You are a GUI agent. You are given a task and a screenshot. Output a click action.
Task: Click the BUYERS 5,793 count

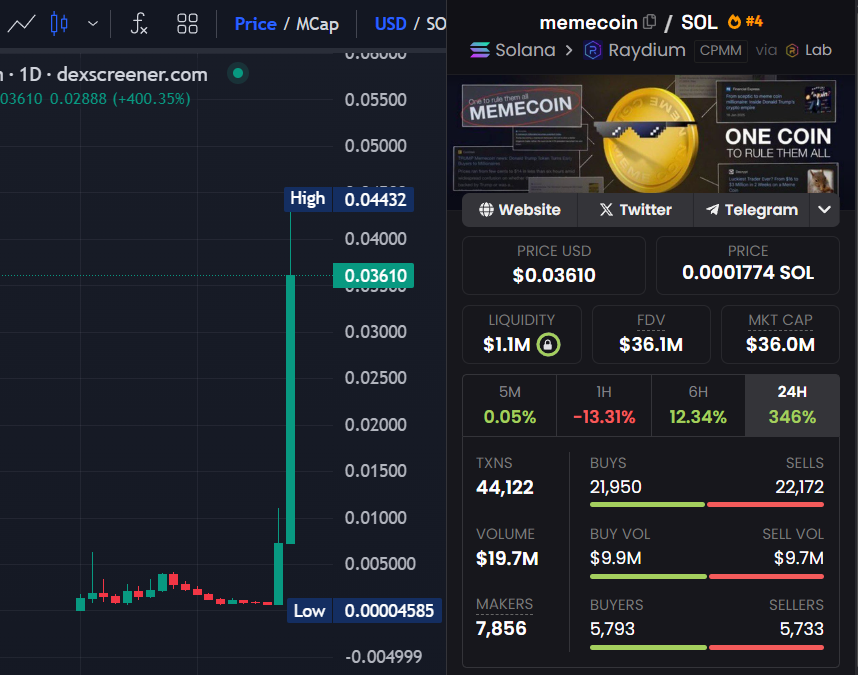click(x=612, y=629)
